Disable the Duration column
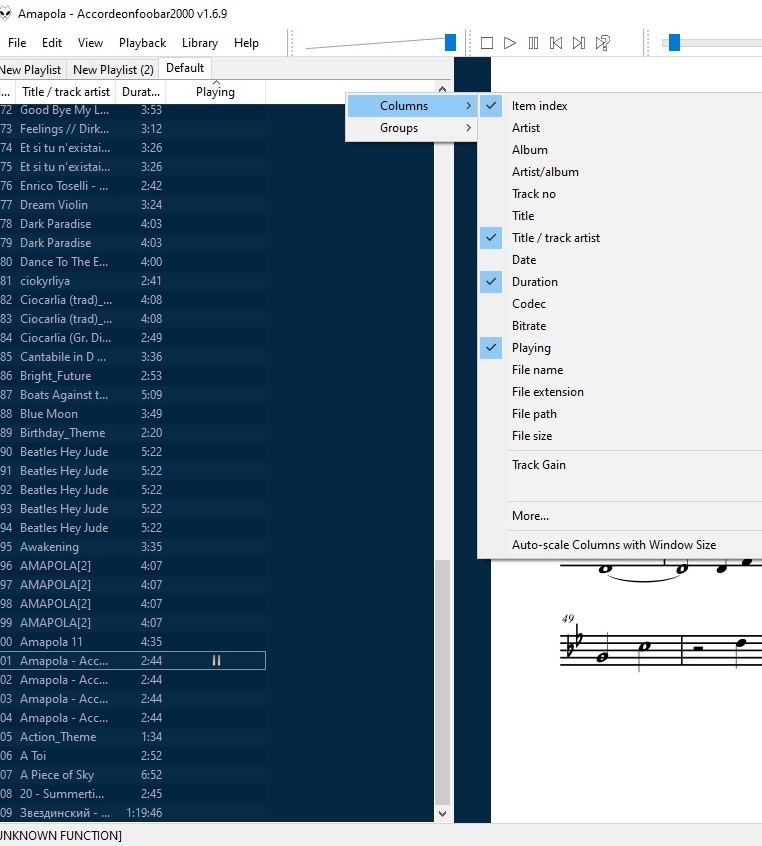Image resolution: width=762 pixels, height=846 pixels. (535, 282)
